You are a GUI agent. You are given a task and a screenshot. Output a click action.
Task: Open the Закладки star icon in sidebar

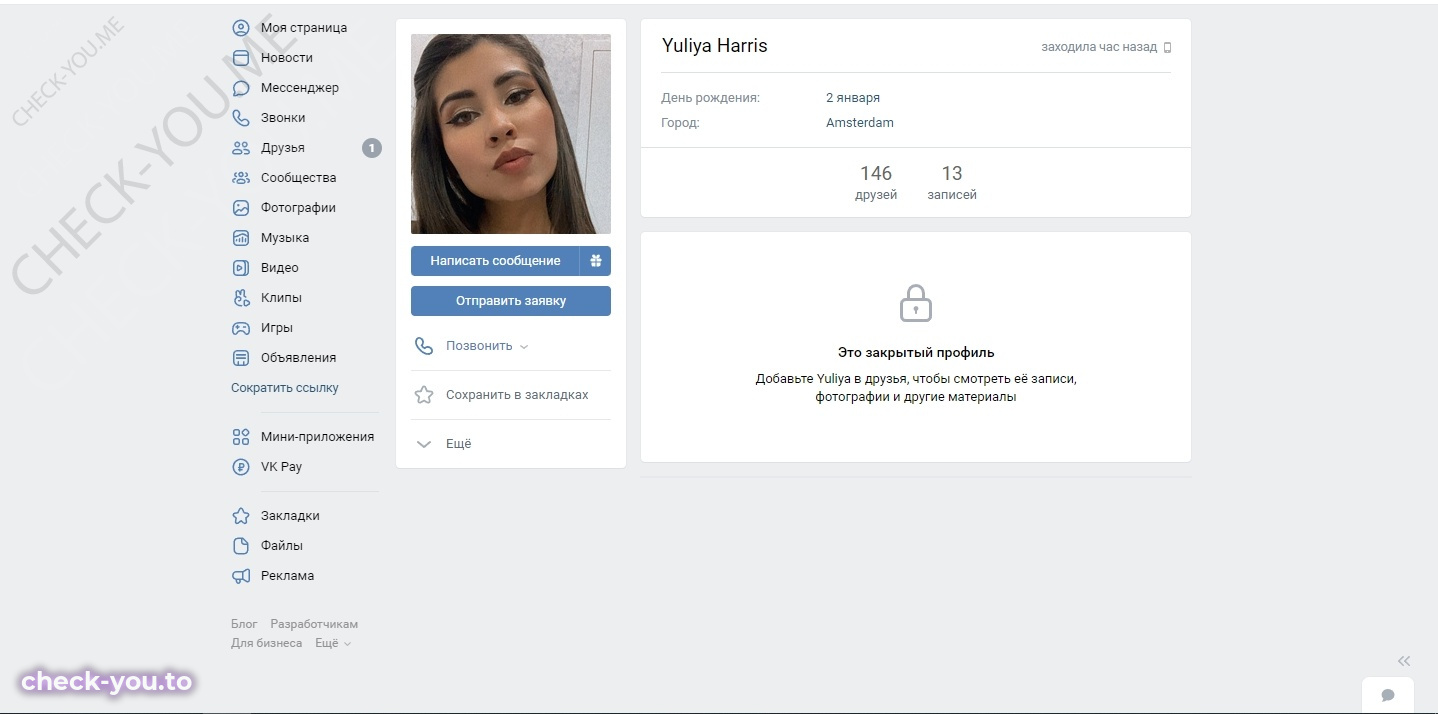pos(241,516)
